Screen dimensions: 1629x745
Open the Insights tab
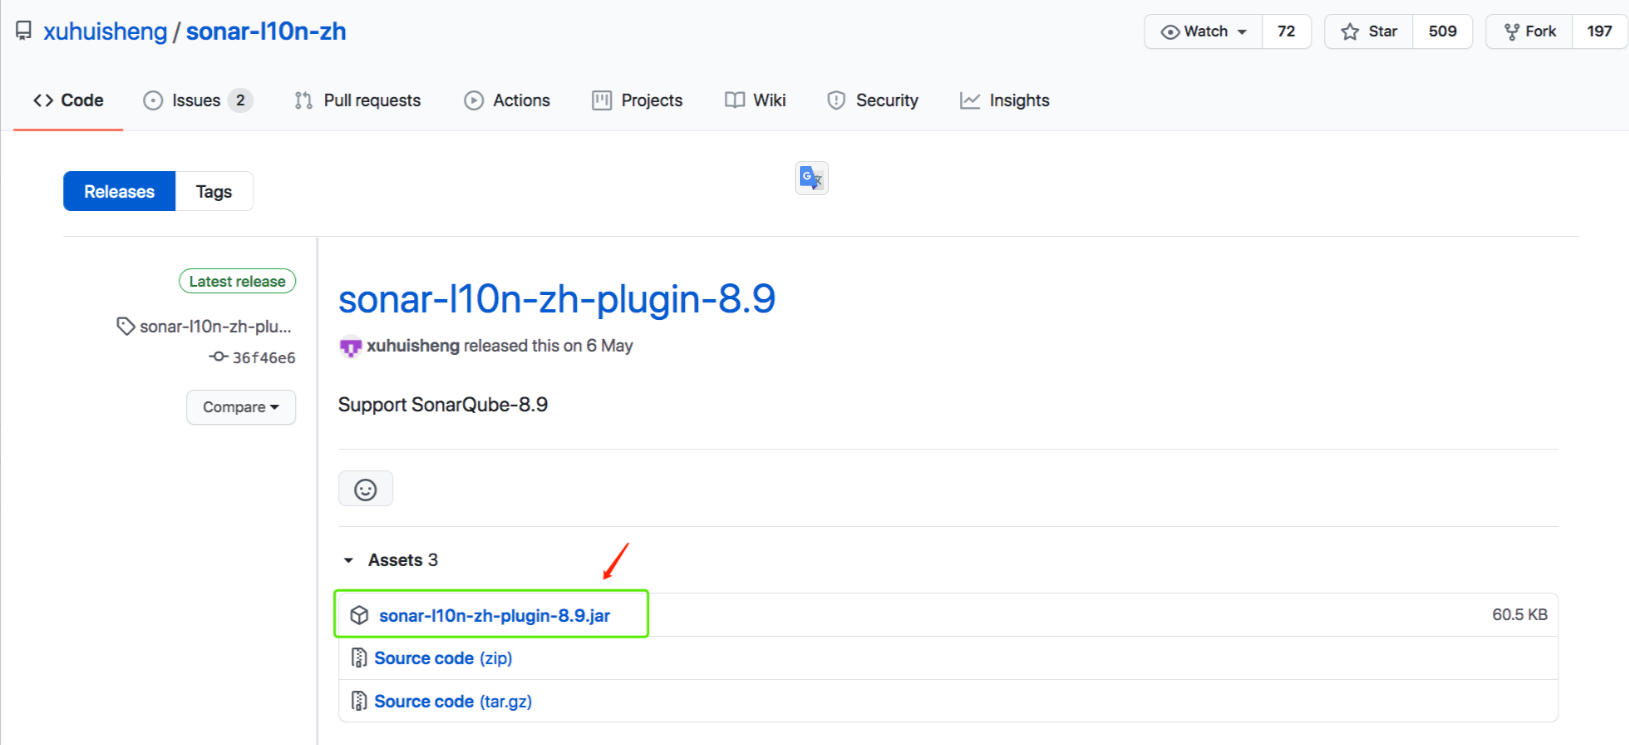[1005, 100]
